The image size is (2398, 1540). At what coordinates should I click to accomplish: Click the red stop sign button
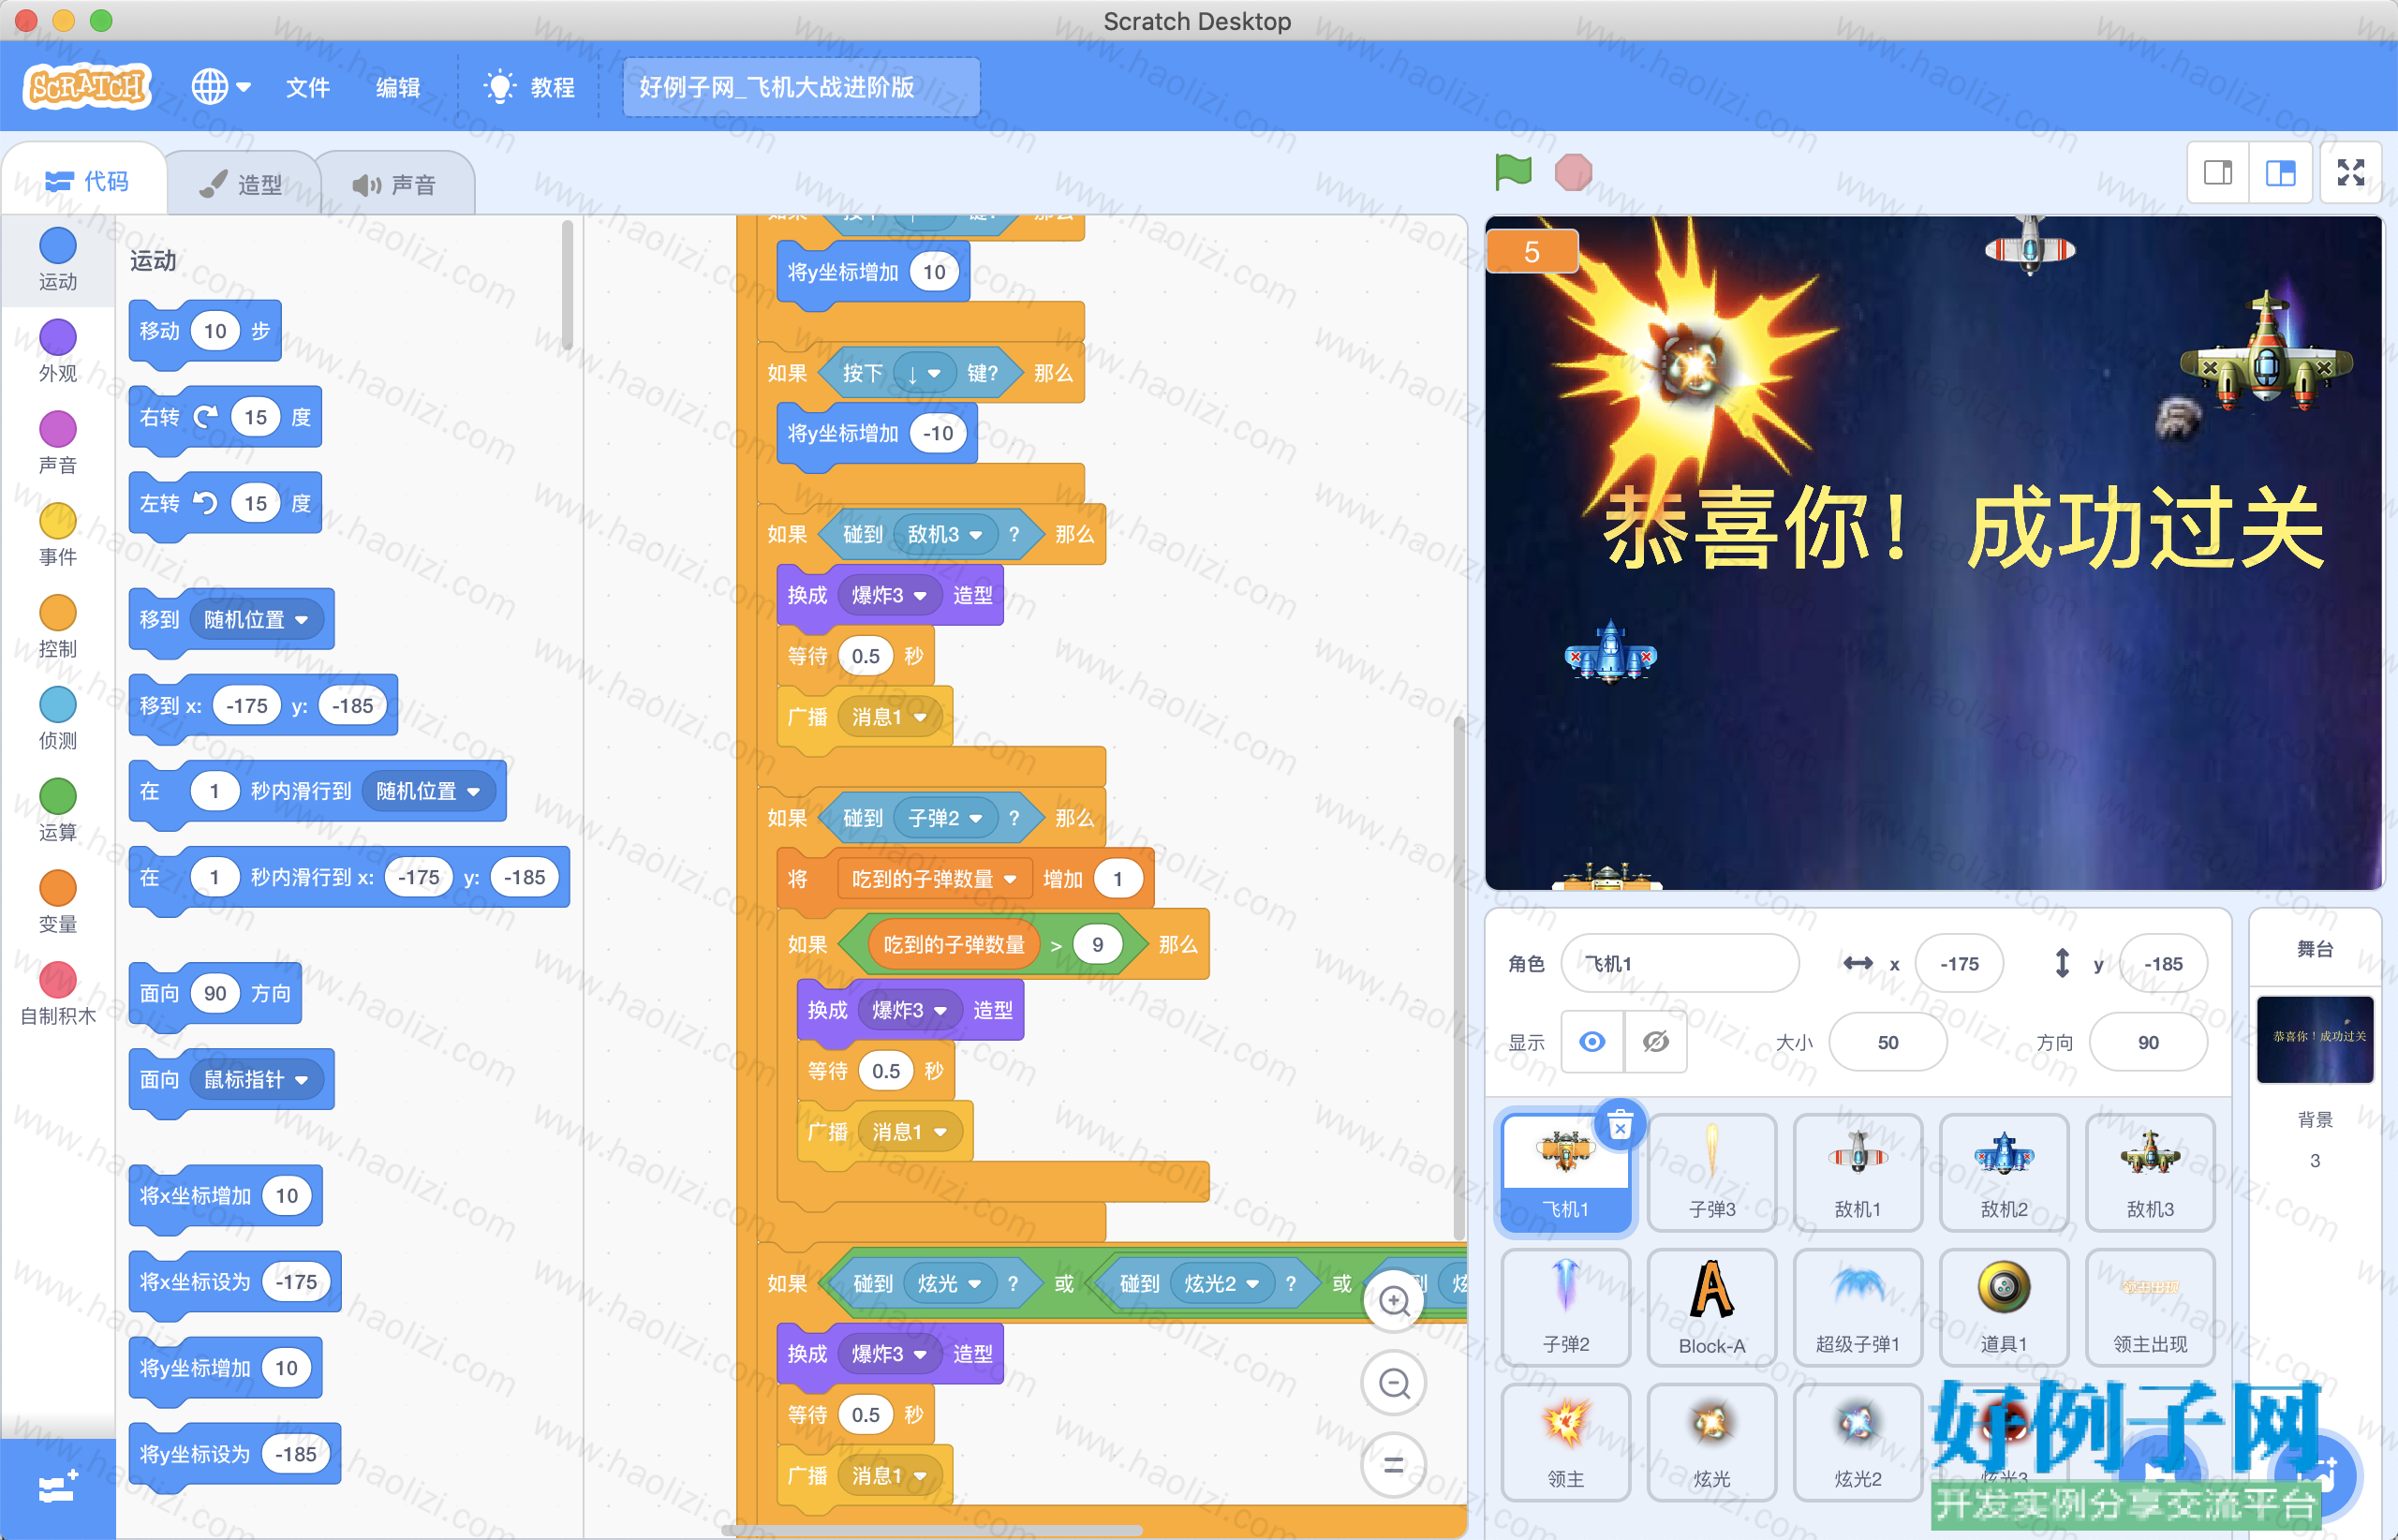(x=1573, y=172)
